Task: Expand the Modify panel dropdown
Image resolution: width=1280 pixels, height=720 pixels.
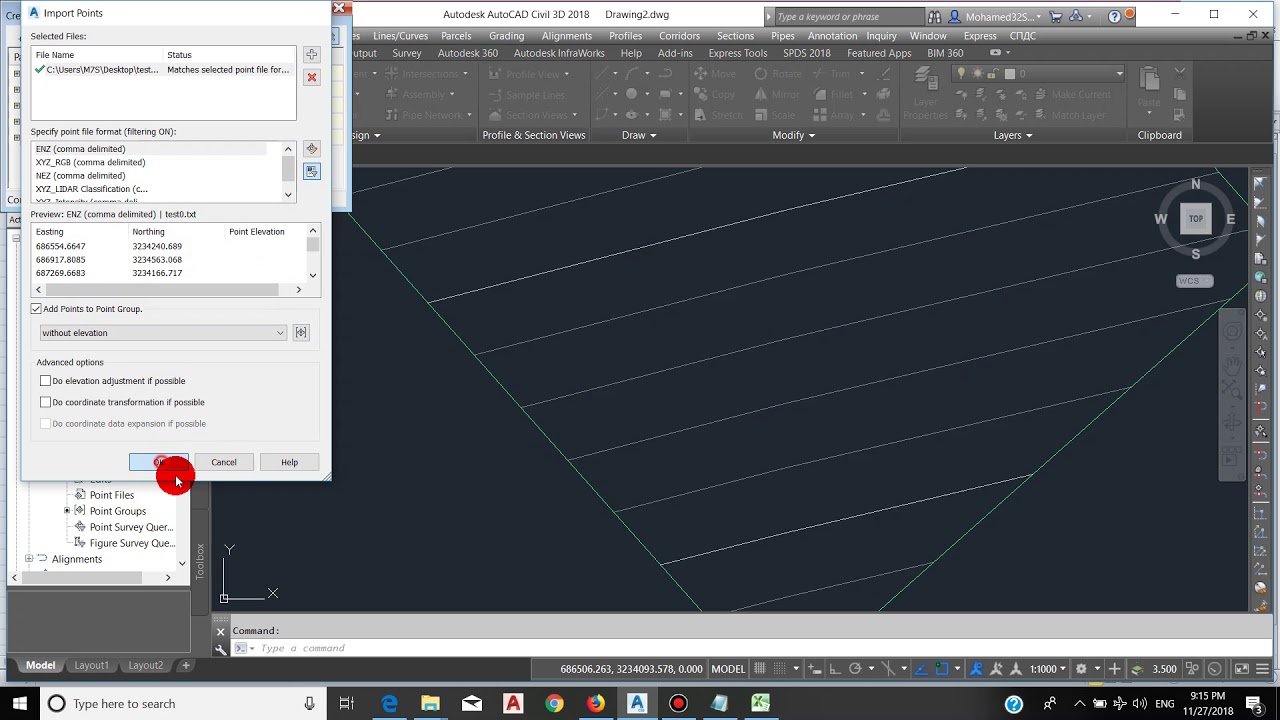Action: point(794,135)
